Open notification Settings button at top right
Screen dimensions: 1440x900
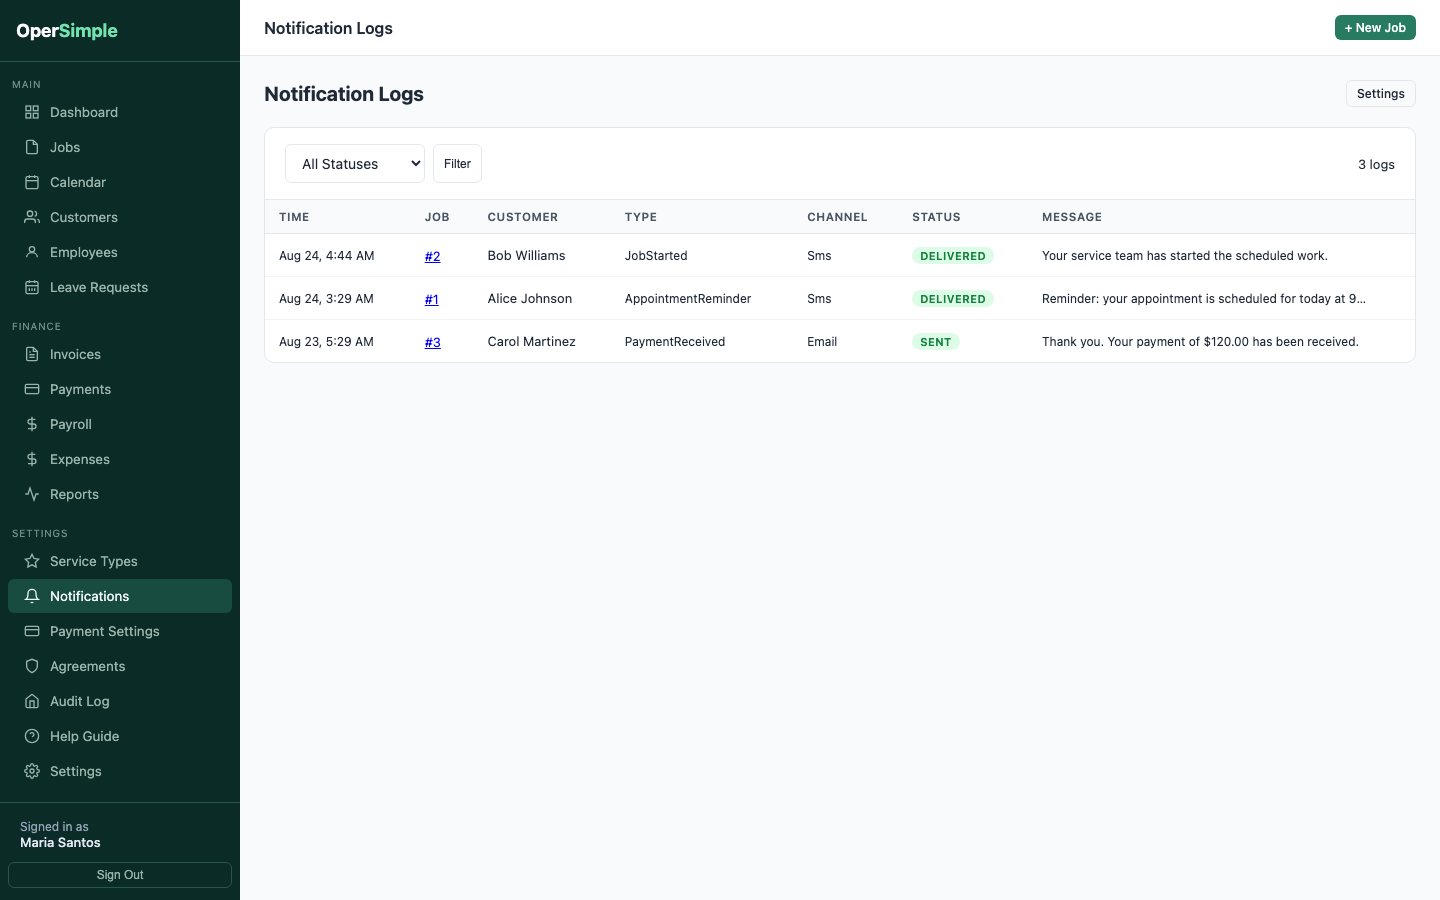coord(1380,94)
